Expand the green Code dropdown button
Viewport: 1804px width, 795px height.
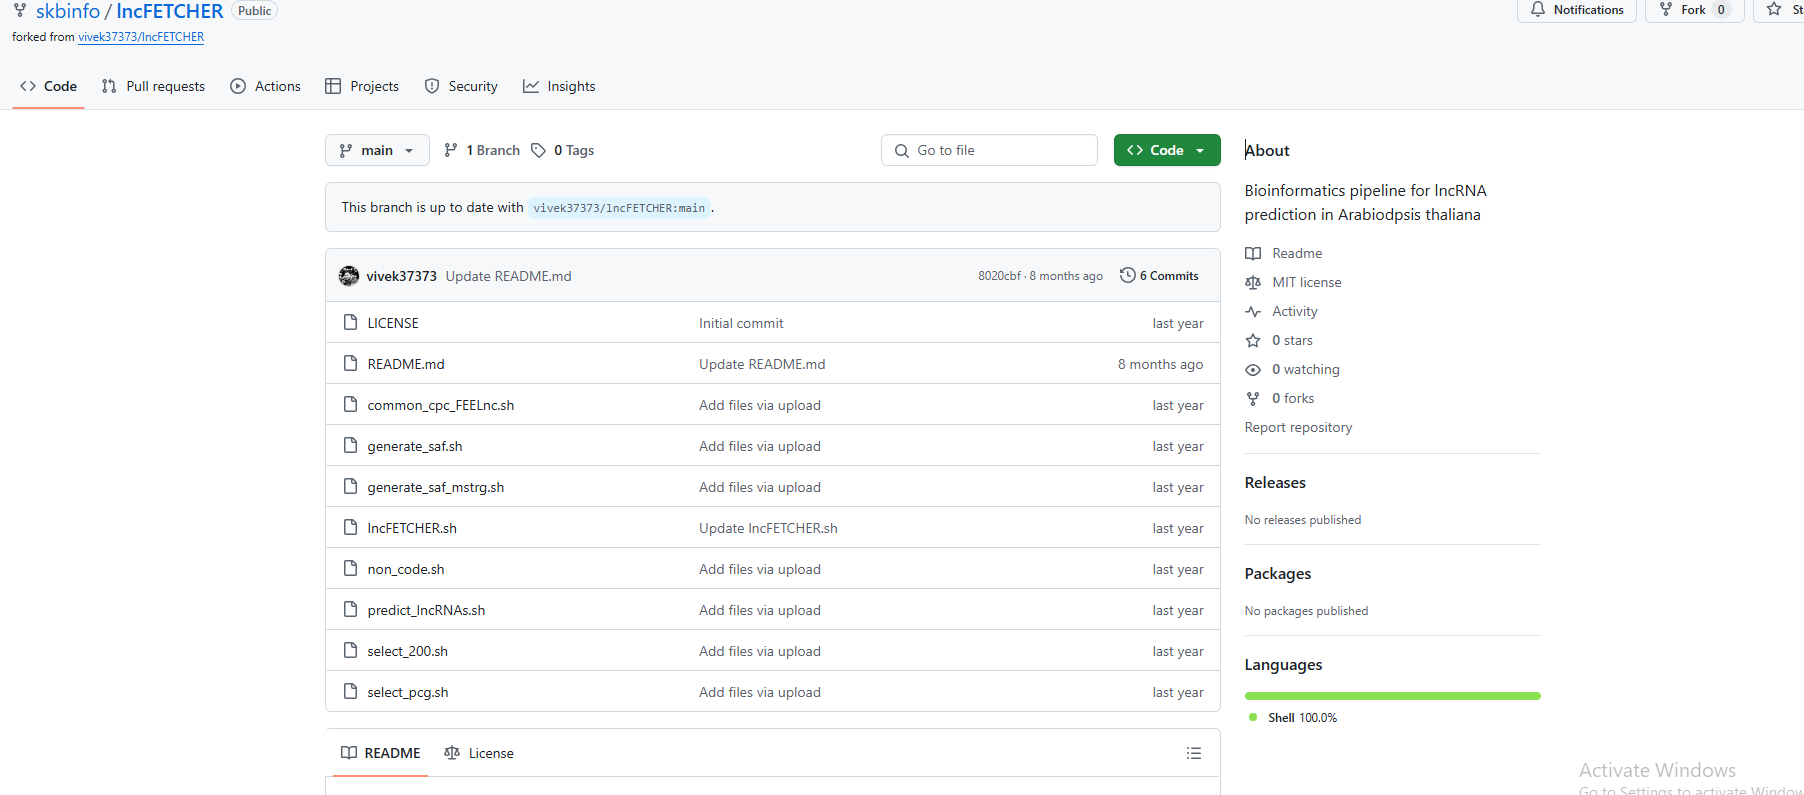[x=1167, y=150]
